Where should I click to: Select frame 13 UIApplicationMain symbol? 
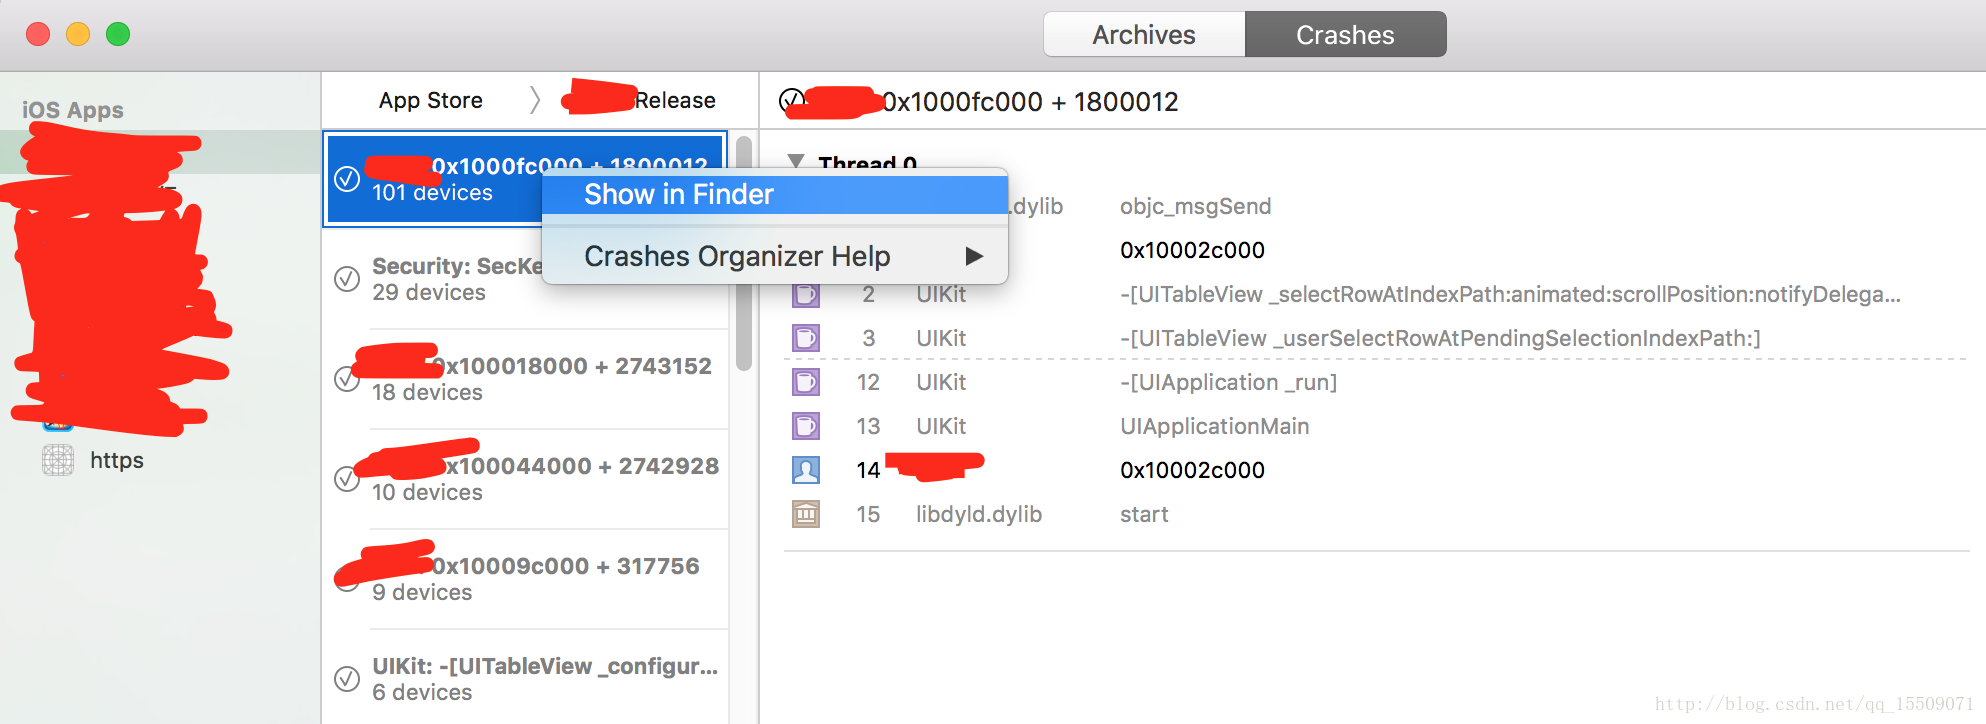1214,426
